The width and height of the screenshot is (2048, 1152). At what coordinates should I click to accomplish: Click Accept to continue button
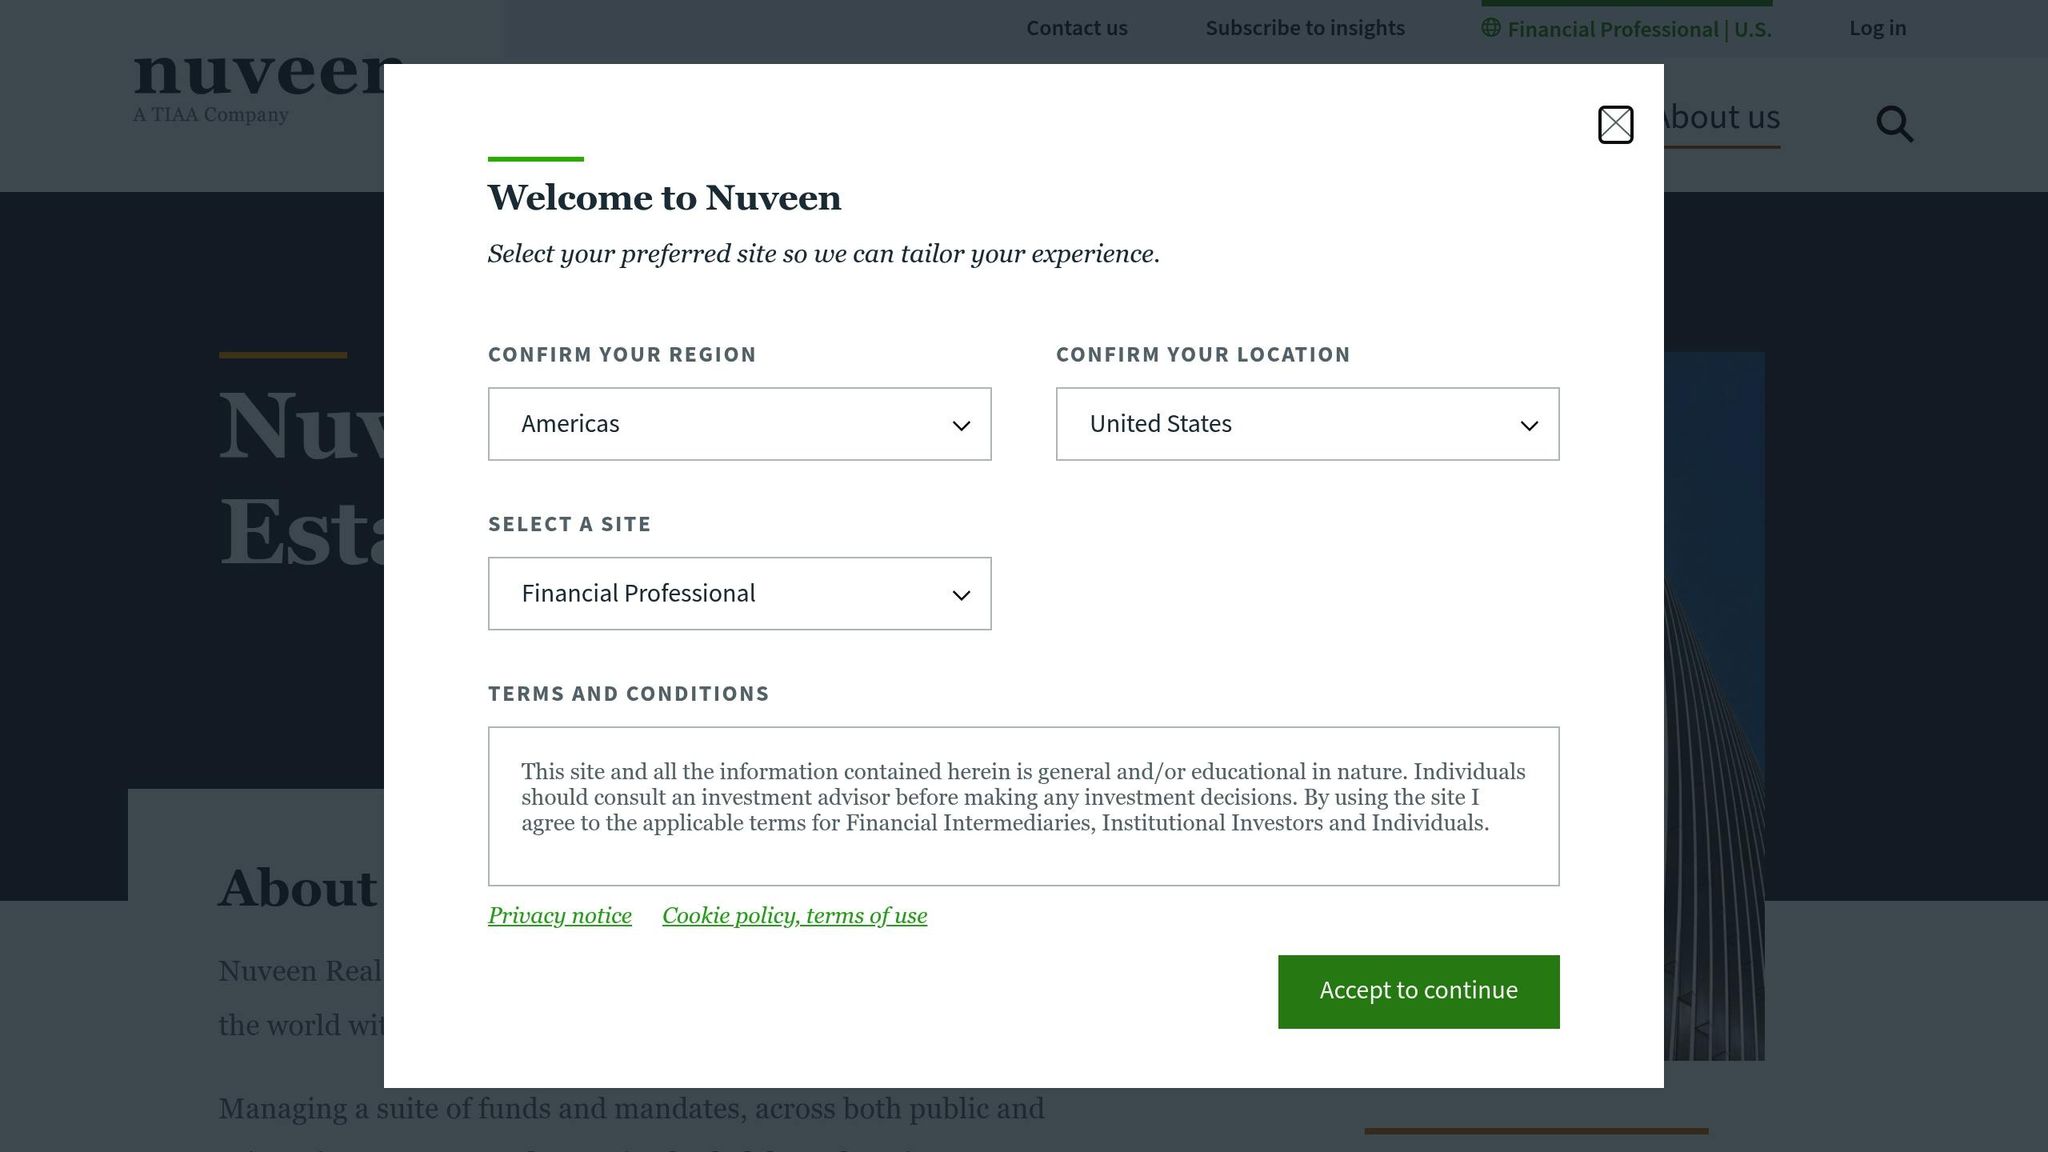point(1418,991)
